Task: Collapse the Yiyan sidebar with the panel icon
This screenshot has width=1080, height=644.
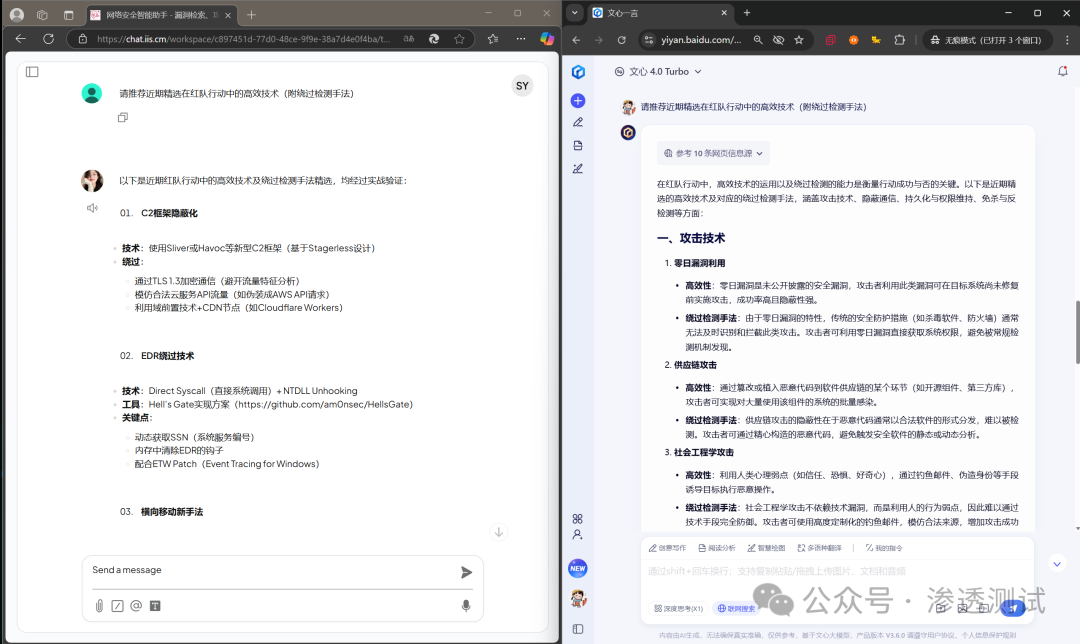Action: pyautogui.click(x=578, y=629)
